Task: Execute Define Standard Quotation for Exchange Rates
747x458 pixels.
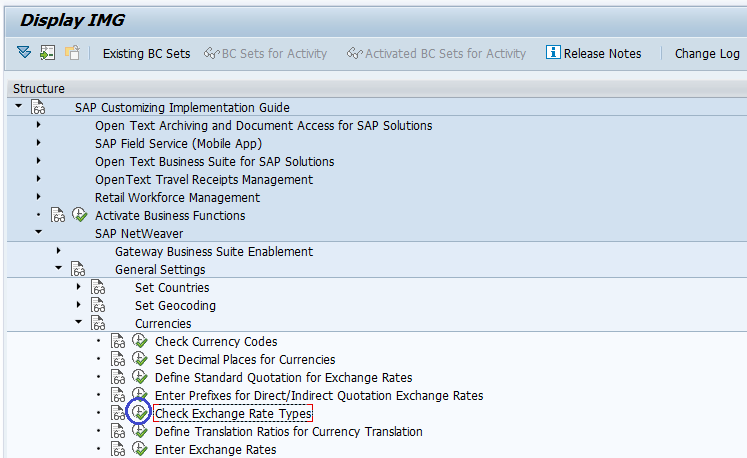Action: 140,377
